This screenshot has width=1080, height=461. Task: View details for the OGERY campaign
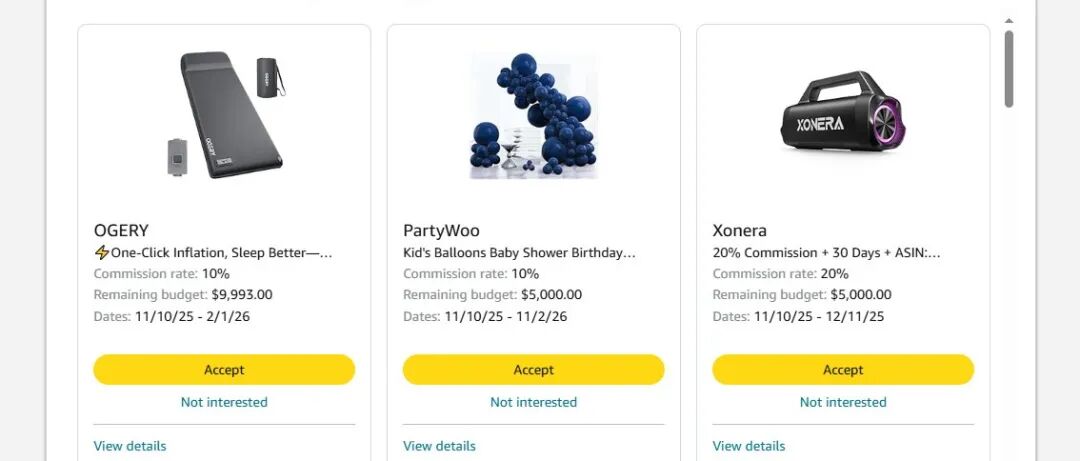(130, 446)
